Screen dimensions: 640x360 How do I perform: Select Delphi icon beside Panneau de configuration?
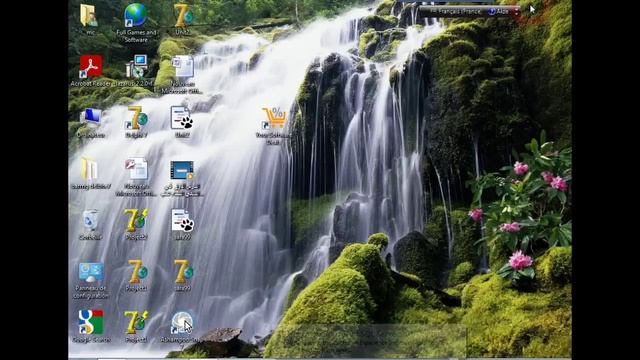[x=137, y=272]
